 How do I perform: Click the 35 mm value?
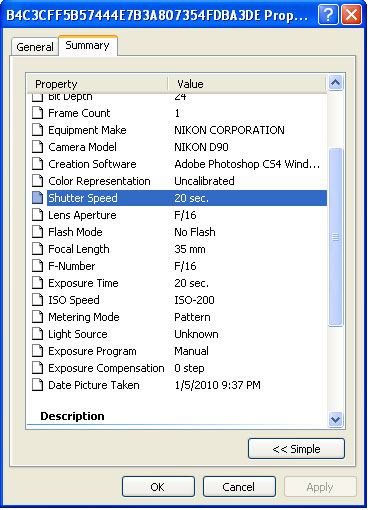[x=190, y=249]
